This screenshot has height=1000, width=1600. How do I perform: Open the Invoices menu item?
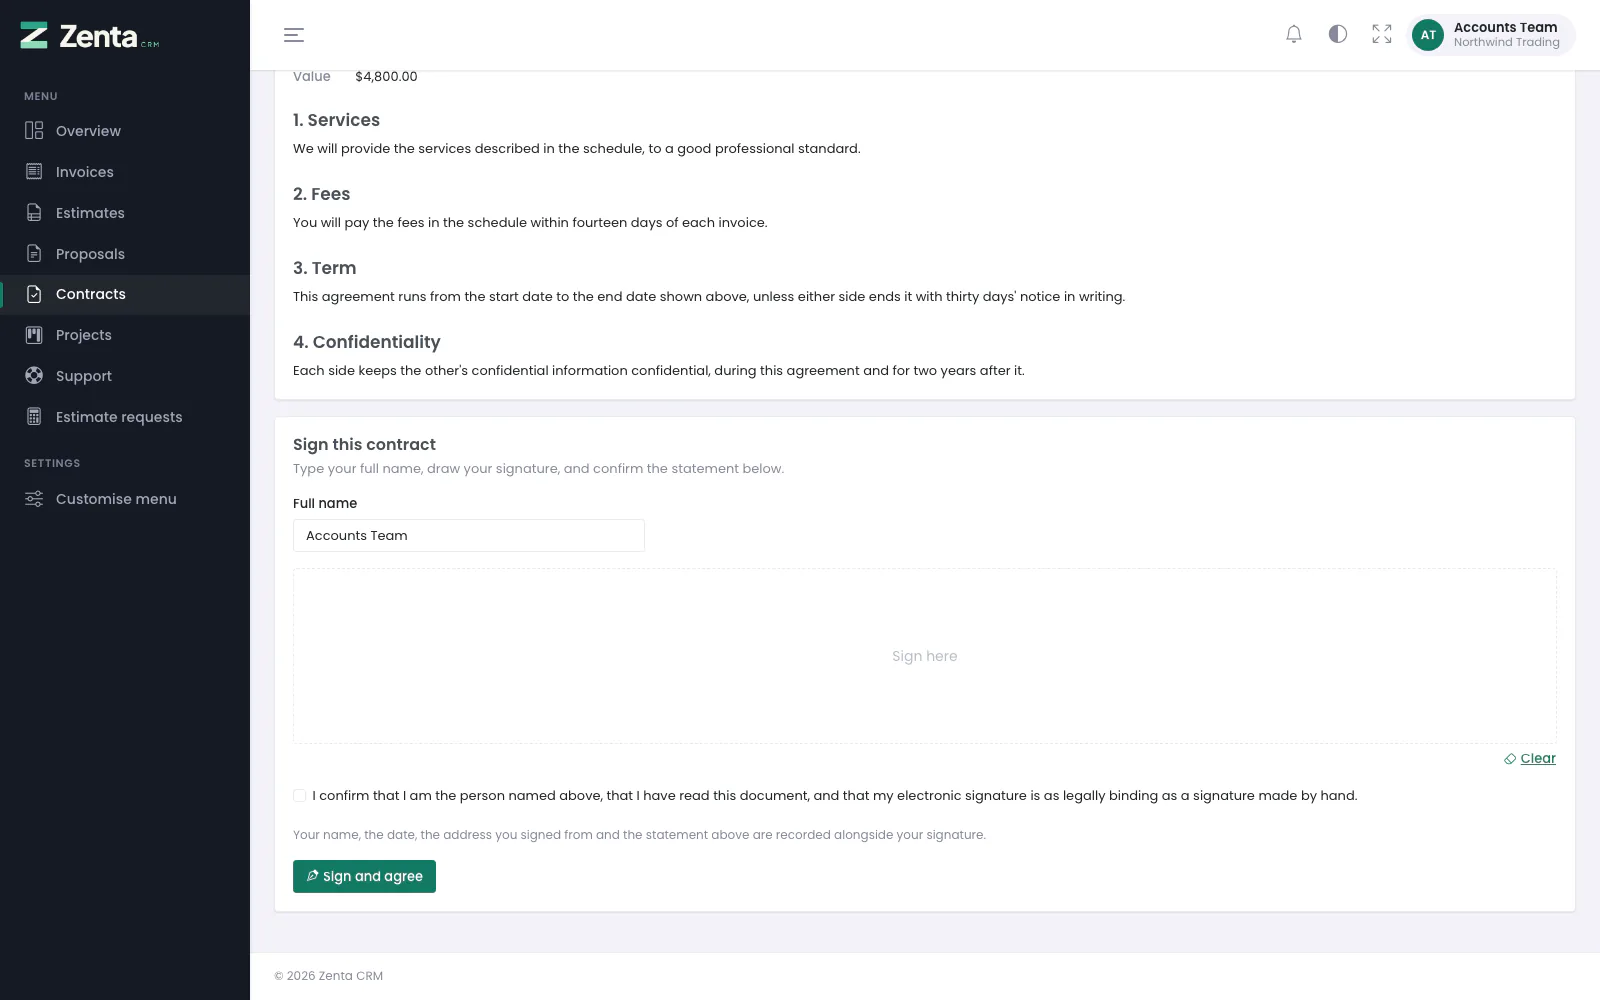[x=125, y=172]
